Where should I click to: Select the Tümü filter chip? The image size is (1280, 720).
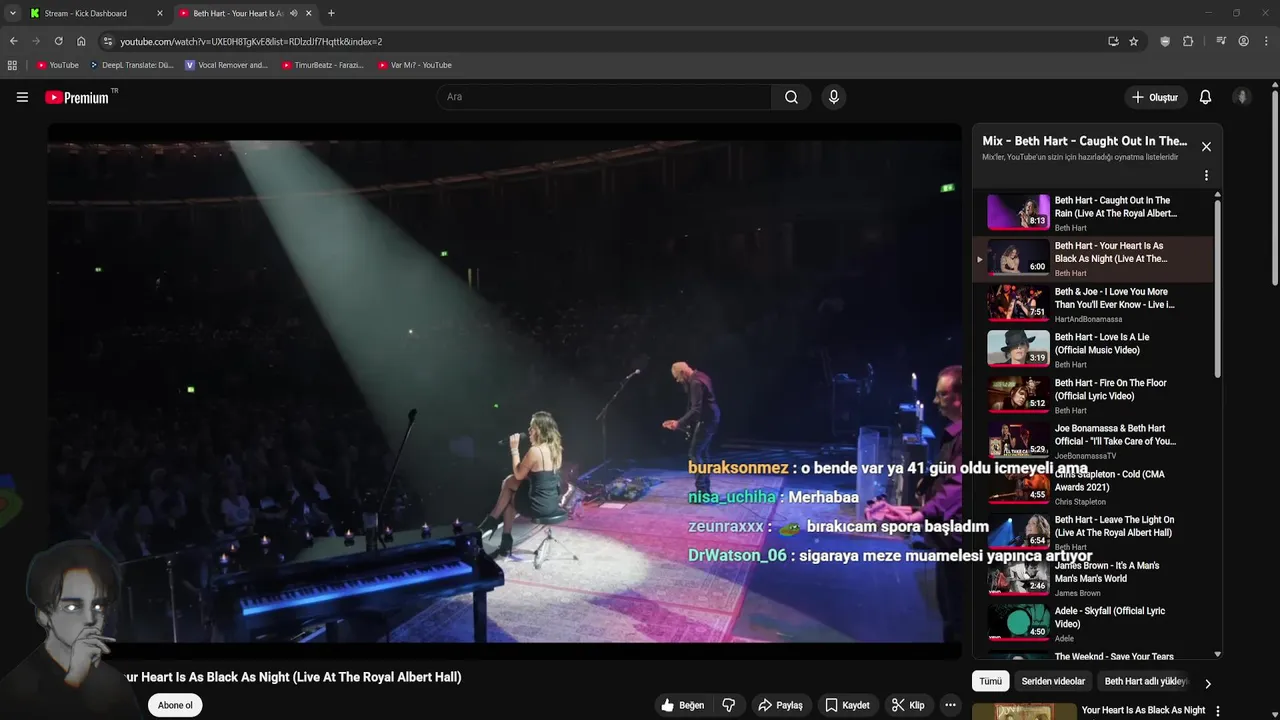click(990, 681)
